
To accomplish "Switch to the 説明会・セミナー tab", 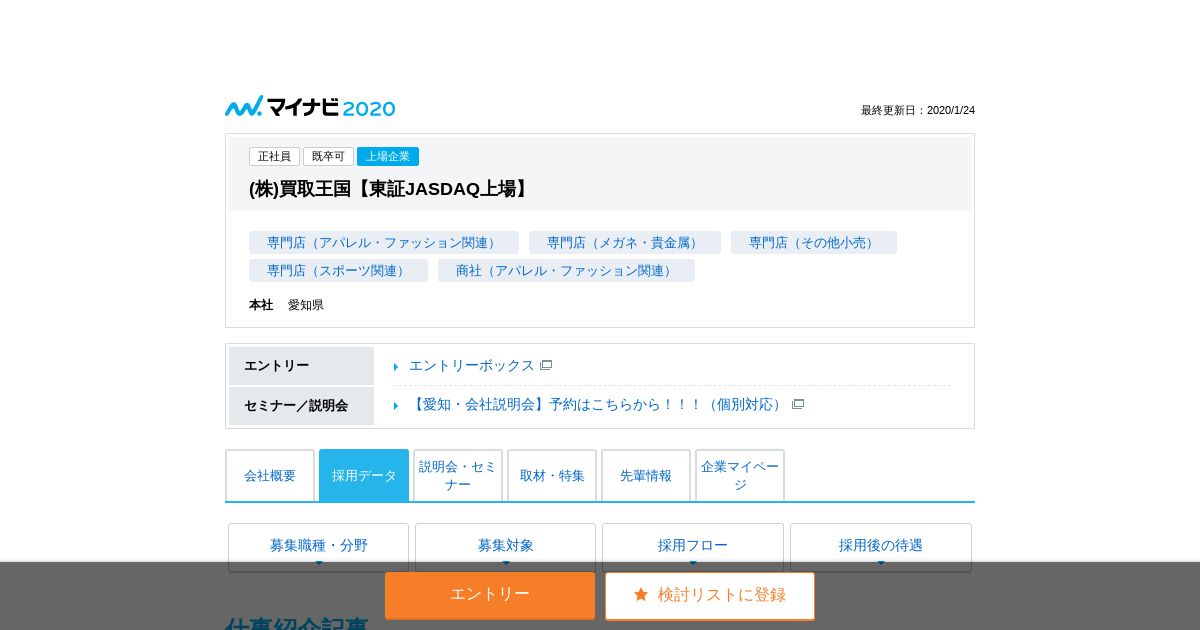I will [x=458, y=476].
